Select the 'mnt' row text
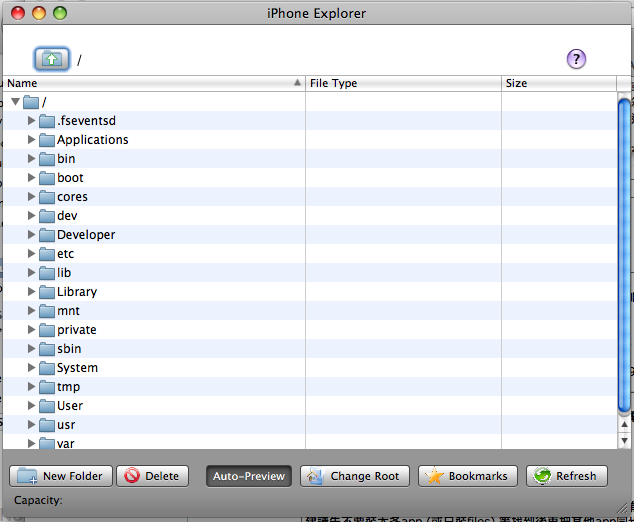This screenshot has height=522, width=634. pyautogui.click(x=68, y=311)
